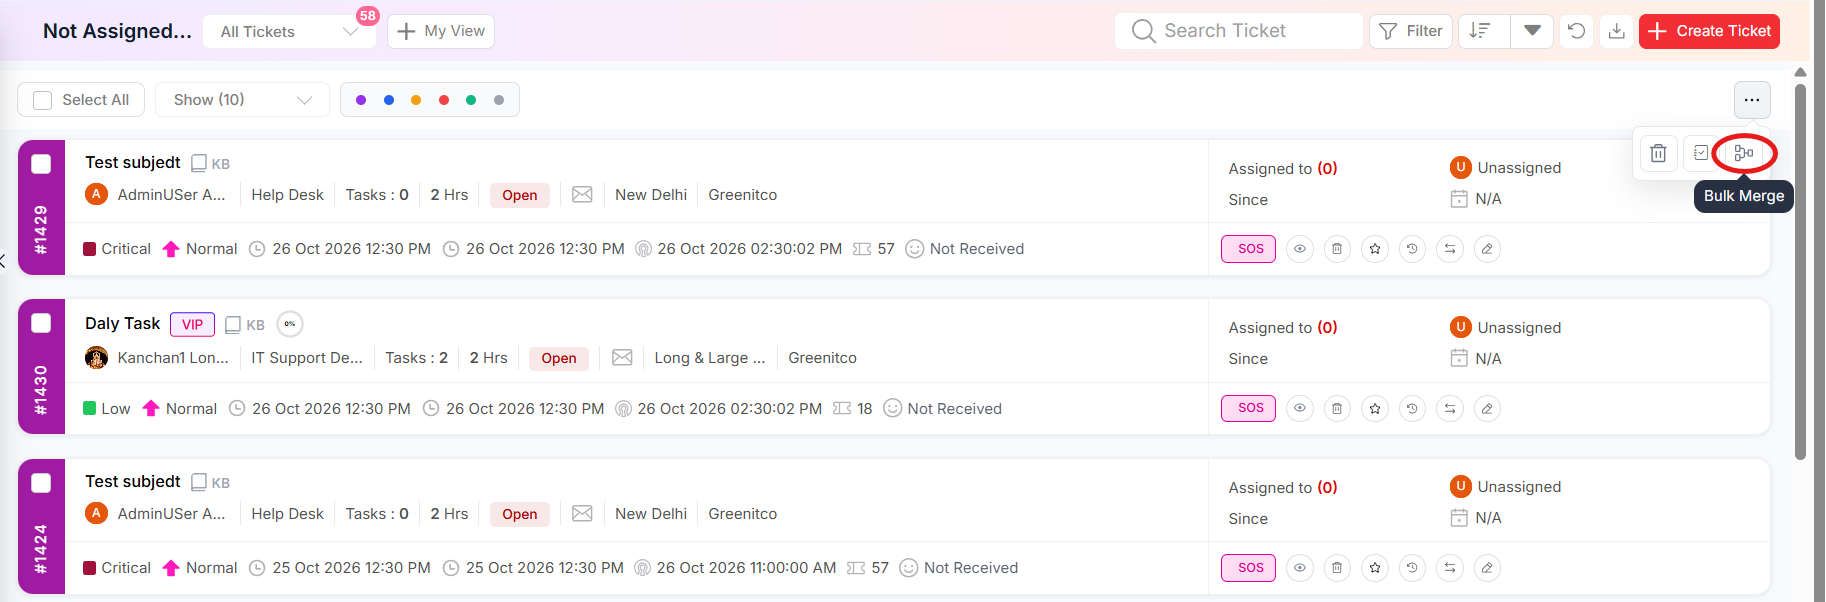Click the history icon on ticket #1424
Screen dimensions: 1826x602
[1412, 568]
